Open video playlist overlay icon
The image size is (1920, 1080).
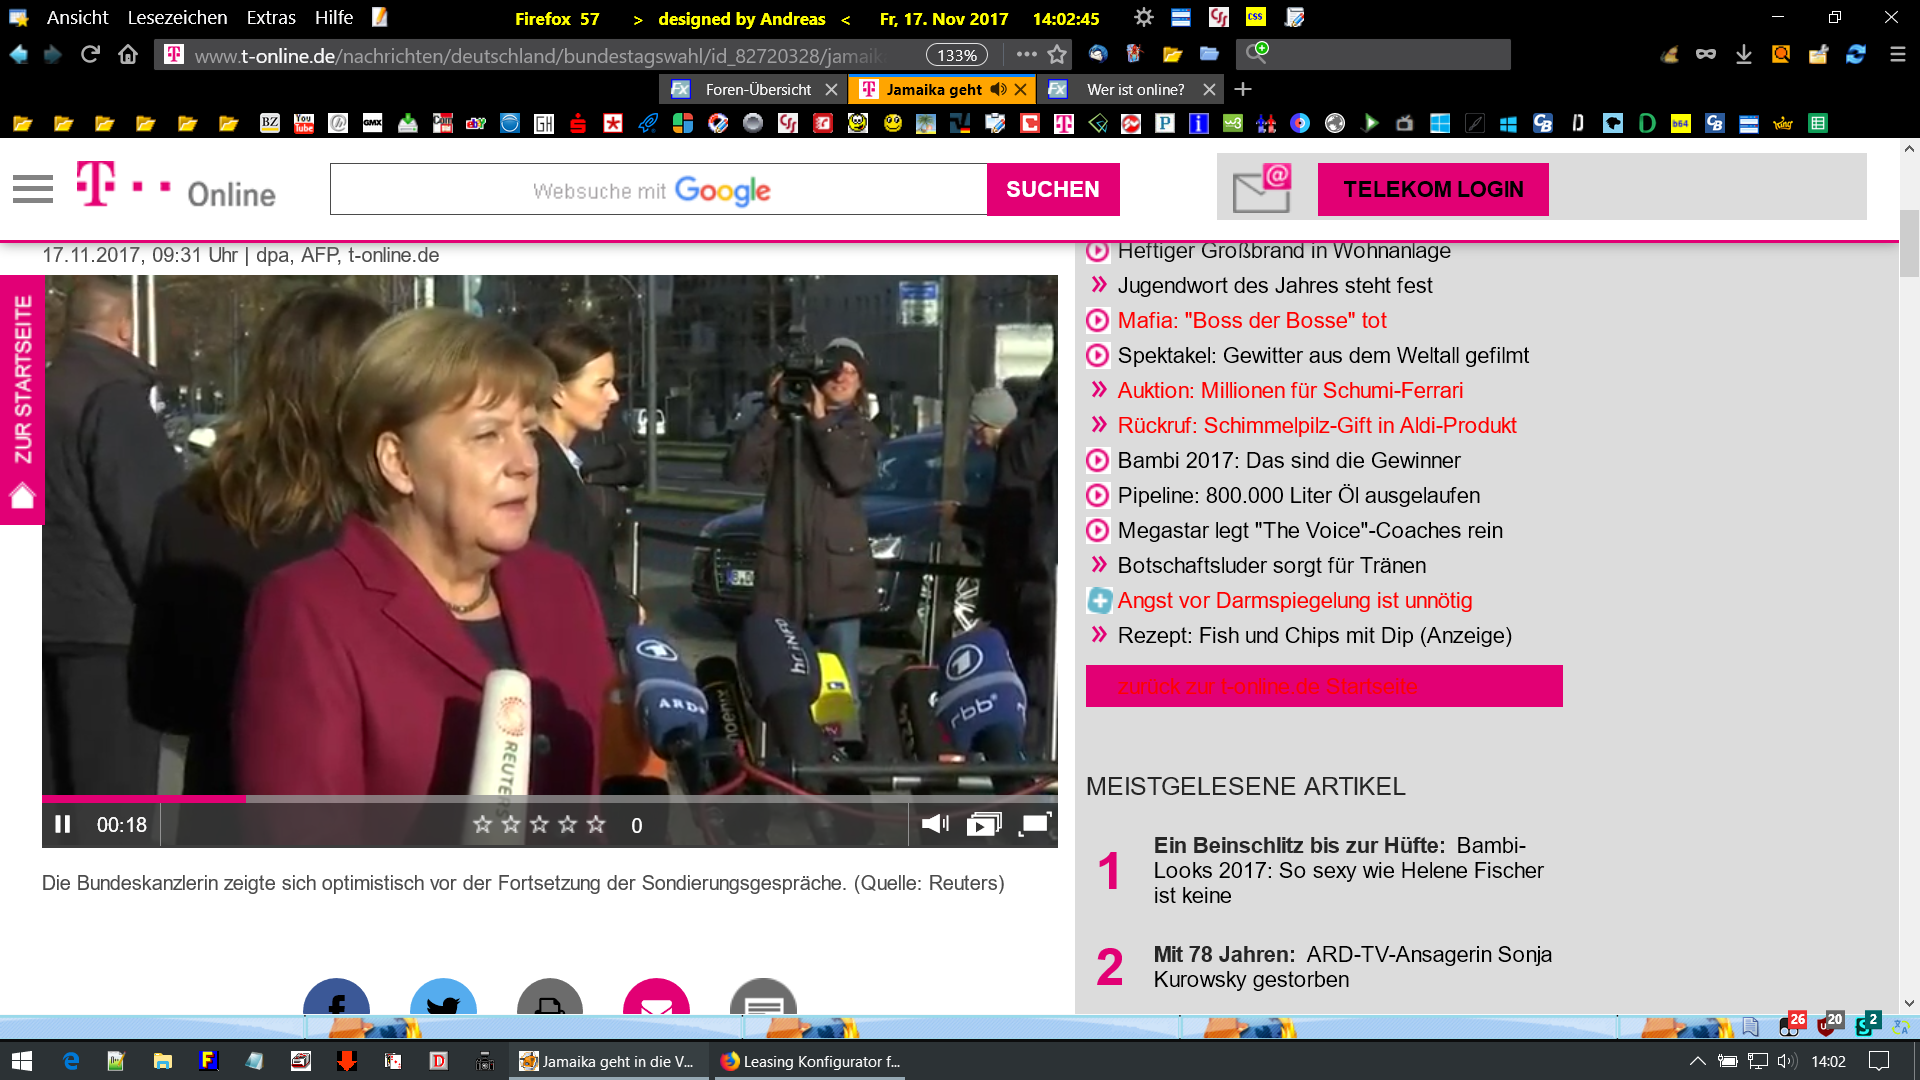coord(984,824)
